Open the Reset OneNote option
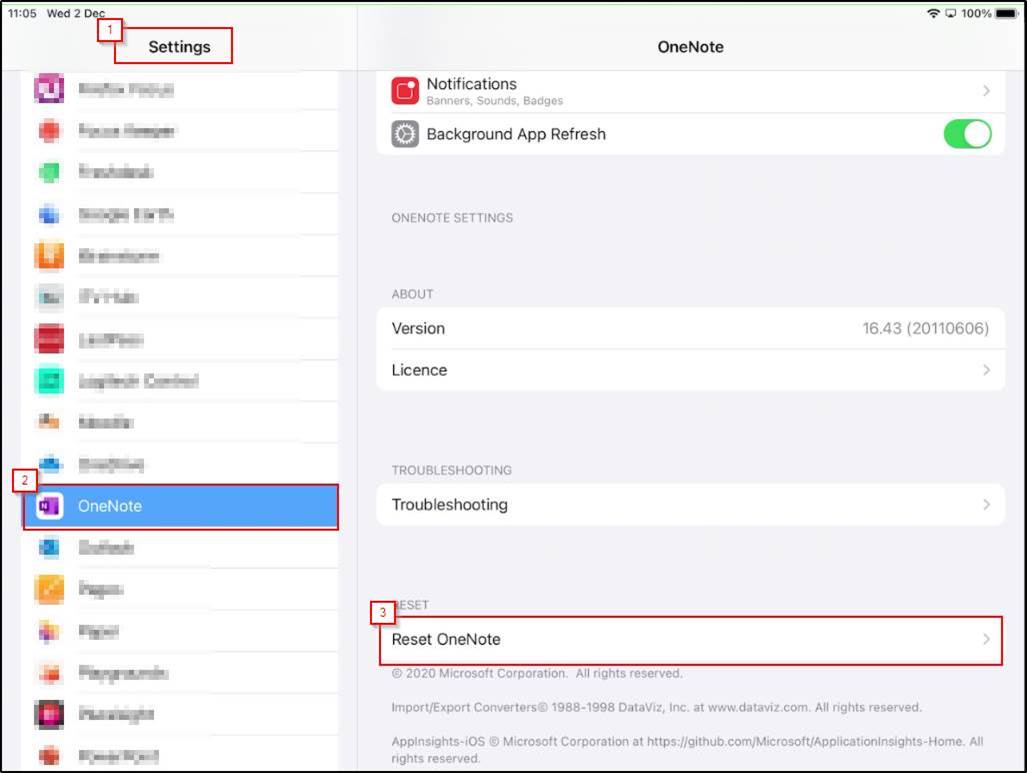The image size is (1027, 773). click(691, 640)
